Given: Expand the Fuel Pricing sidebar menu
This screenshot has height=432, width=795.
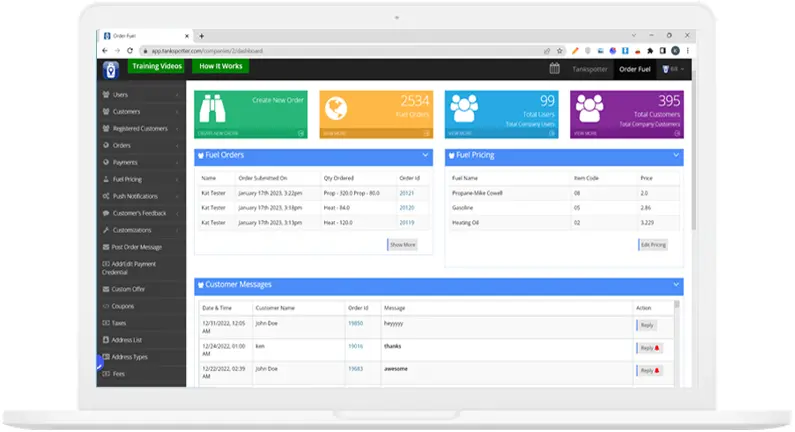Looking at the screenshot, I should [141, 179].
